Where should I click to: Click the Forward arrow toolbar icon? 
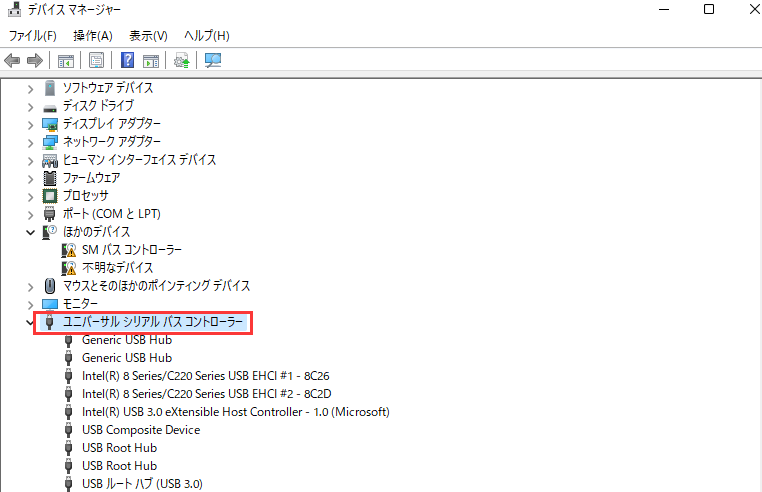coord(35,60)
